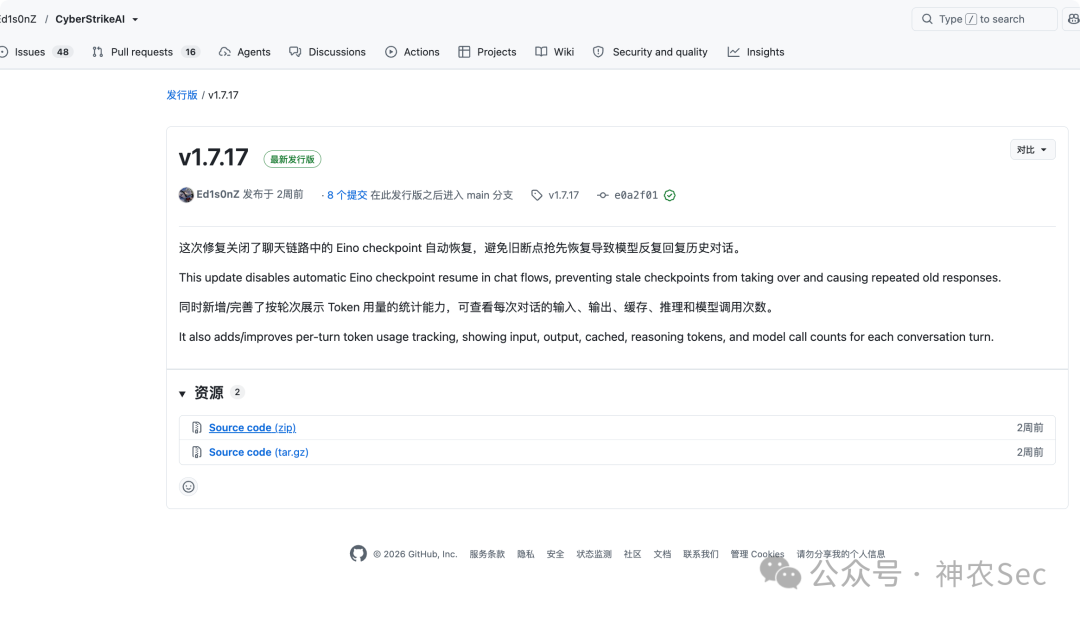Open the 服务条款 footer link
The width and height of the screenshot is (1080, 617).
pyautogui.click(x=487, y=554)
